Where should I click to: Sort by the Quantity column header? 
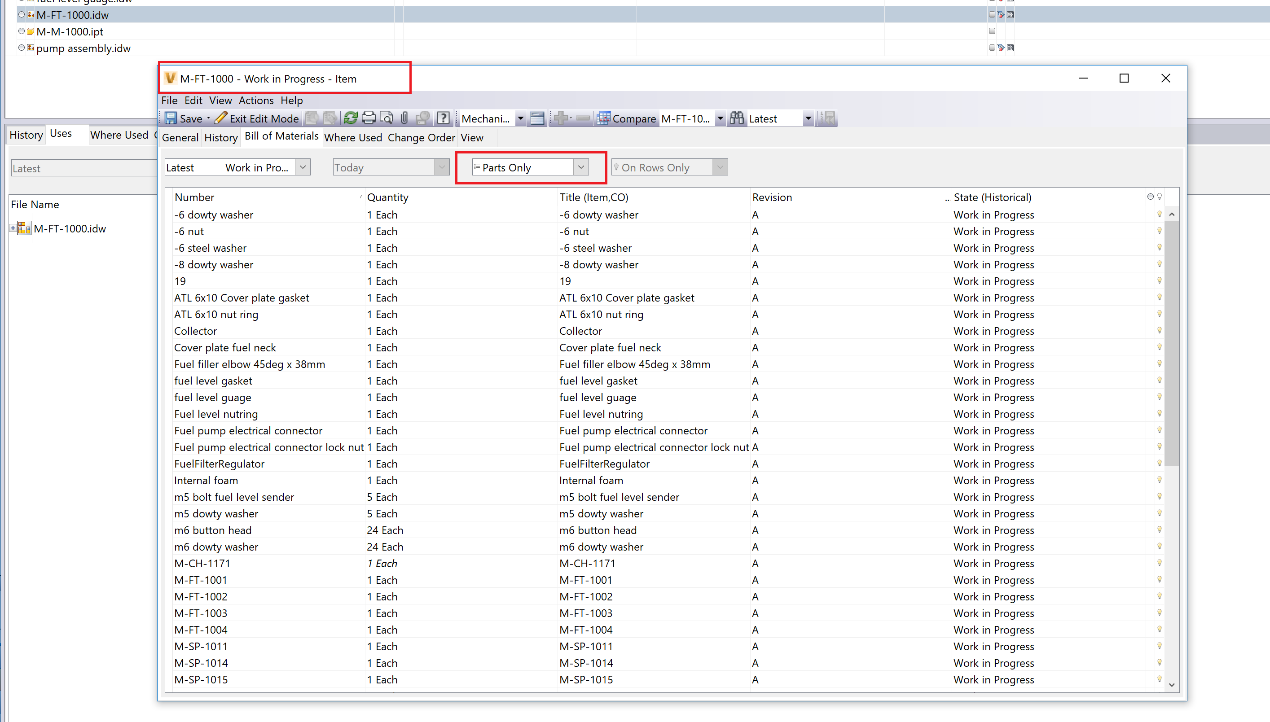[460, 197]
